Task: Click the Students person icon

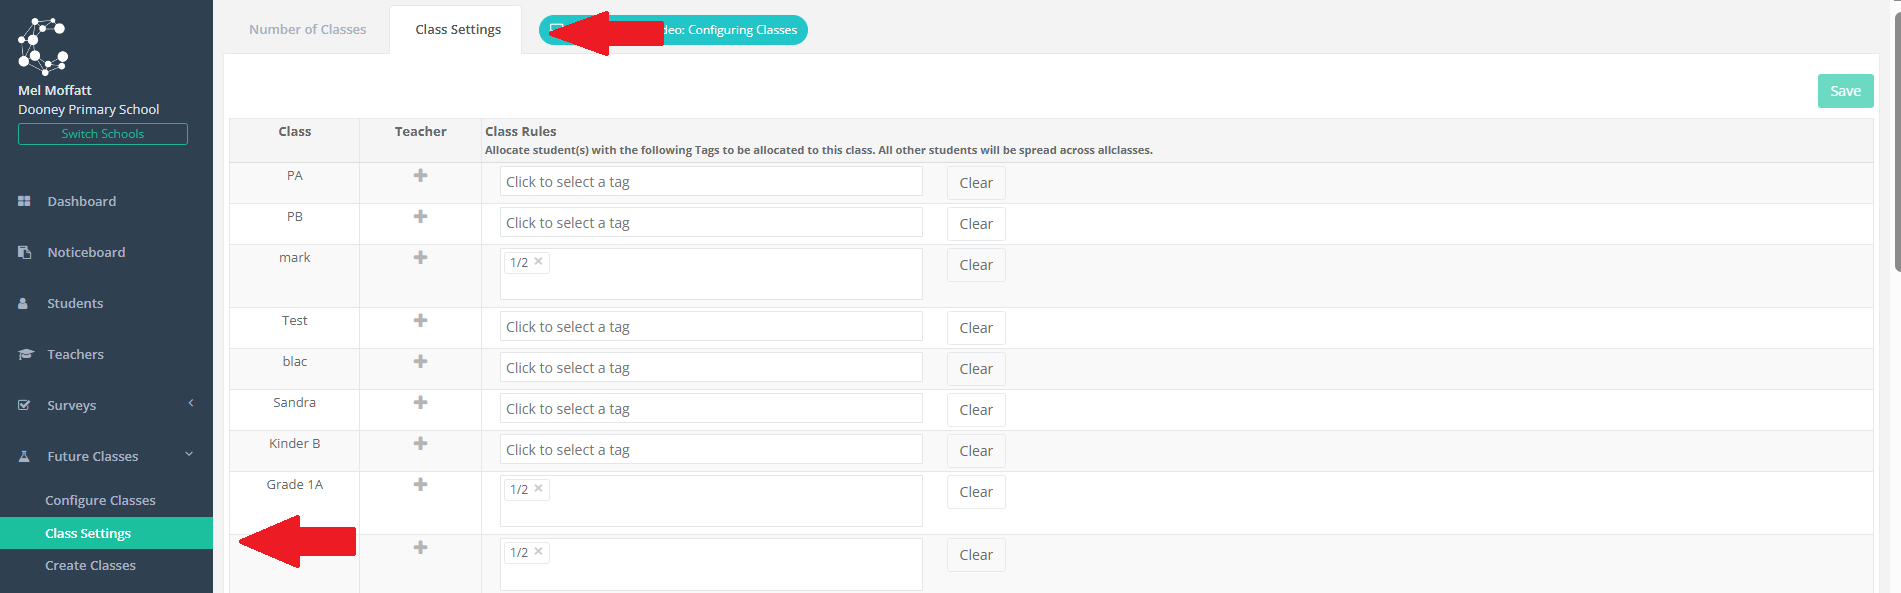Action: pos(23,303)
